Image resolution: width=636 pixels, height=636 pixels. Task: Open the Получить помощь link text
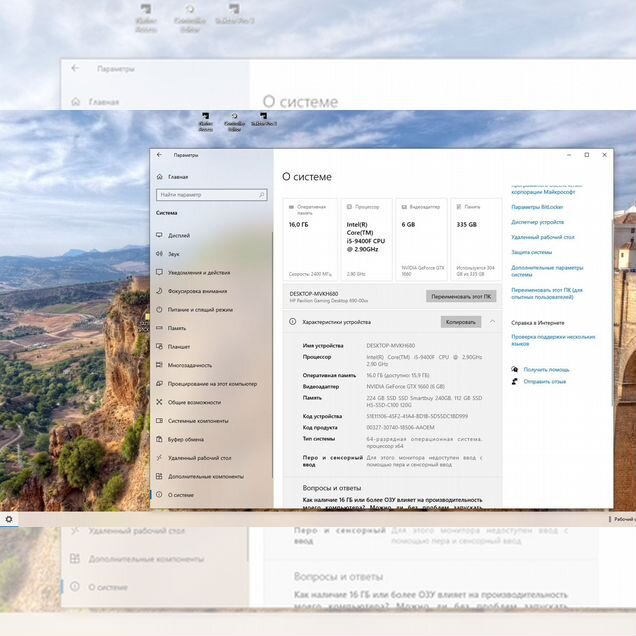546,370
